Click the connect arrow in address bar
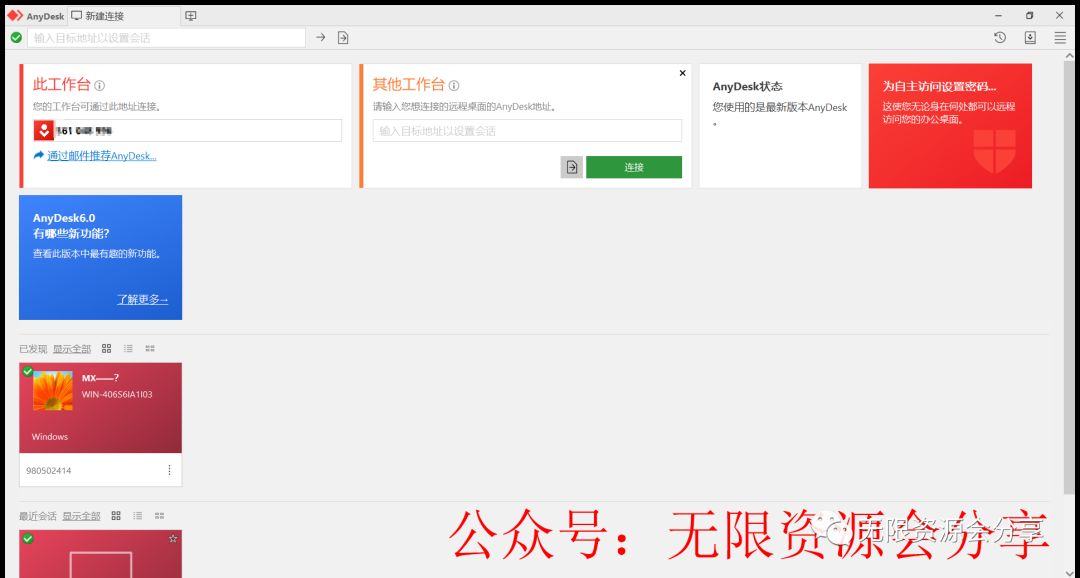Image resolution: width=1080 pixels, height=578 pixels. 320,37
